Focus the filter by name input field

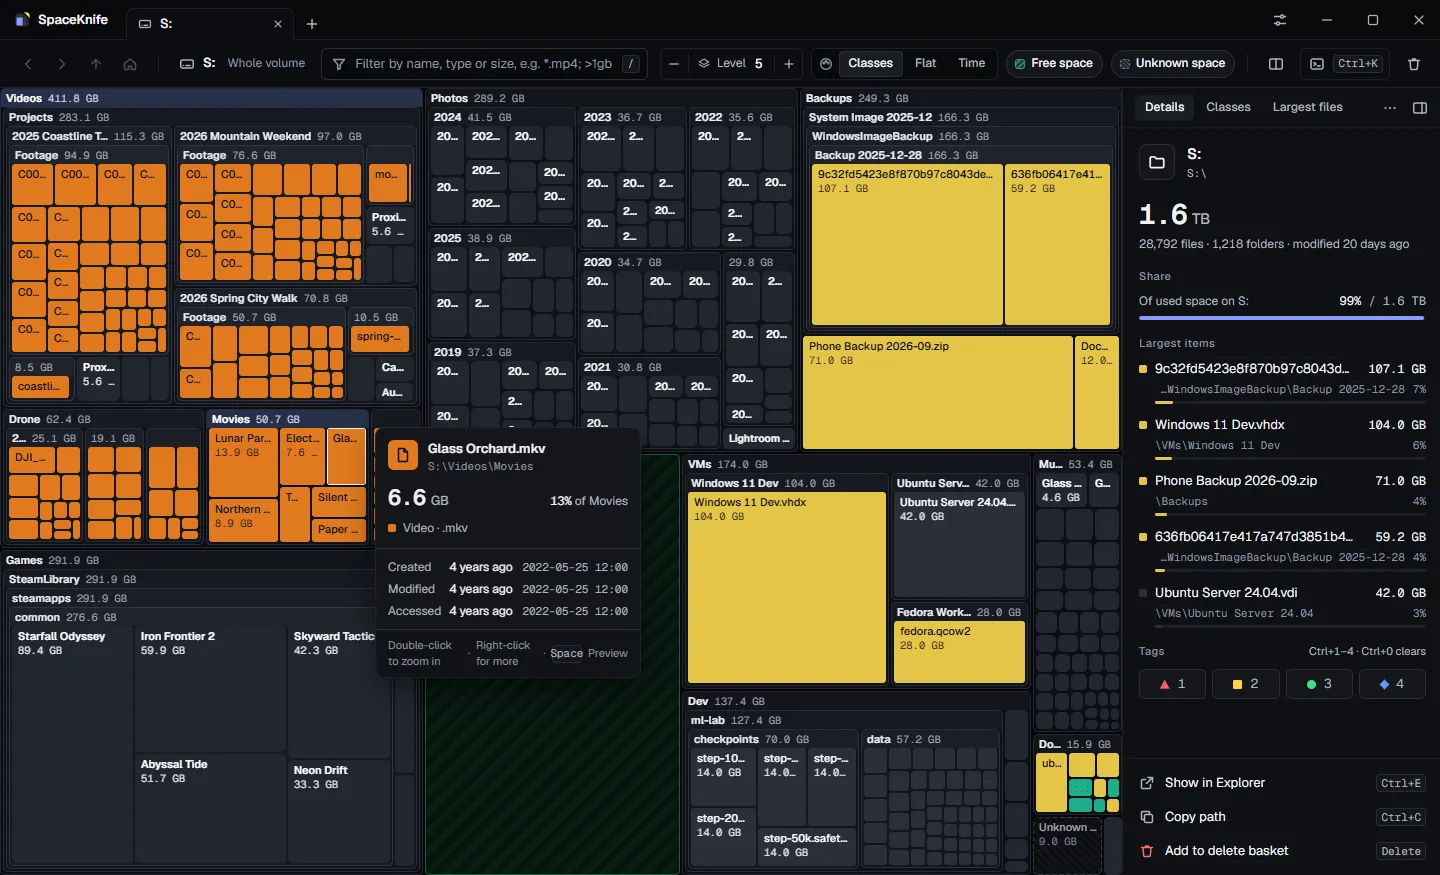pyautogui.click(x=484, y=64)
